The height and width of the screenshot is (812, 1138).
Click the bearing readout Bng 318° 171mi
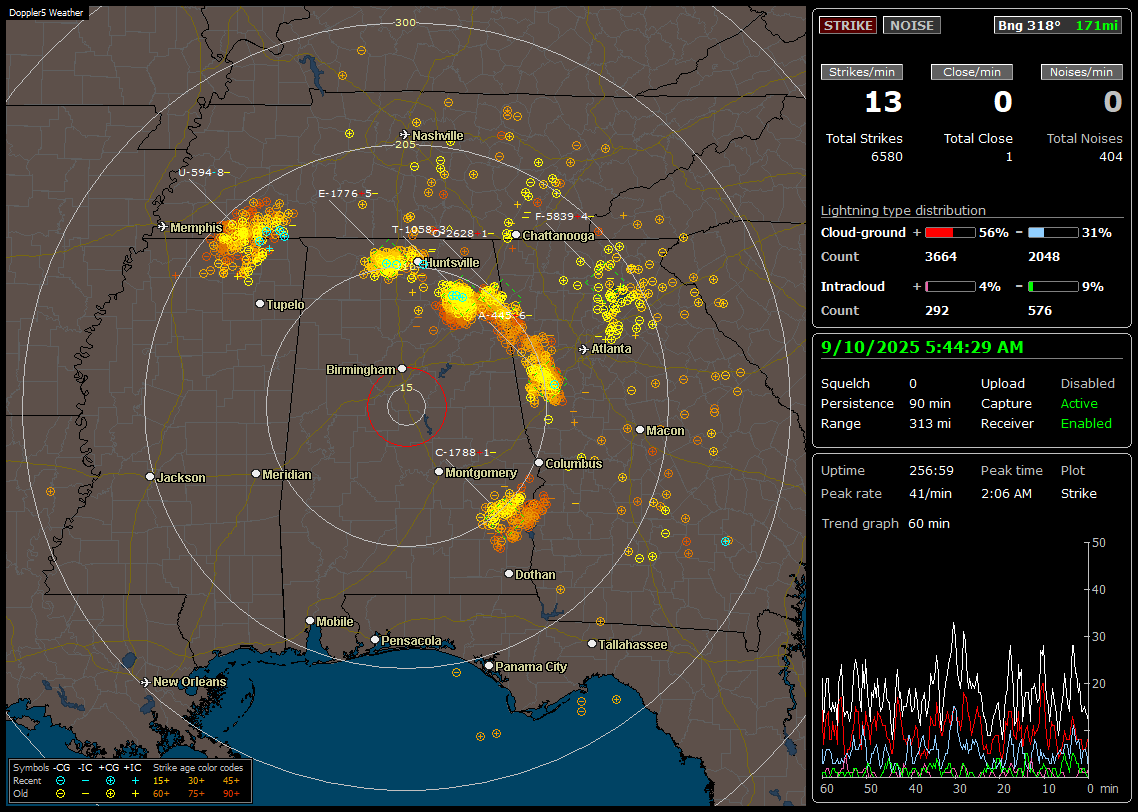point(1057,25)
